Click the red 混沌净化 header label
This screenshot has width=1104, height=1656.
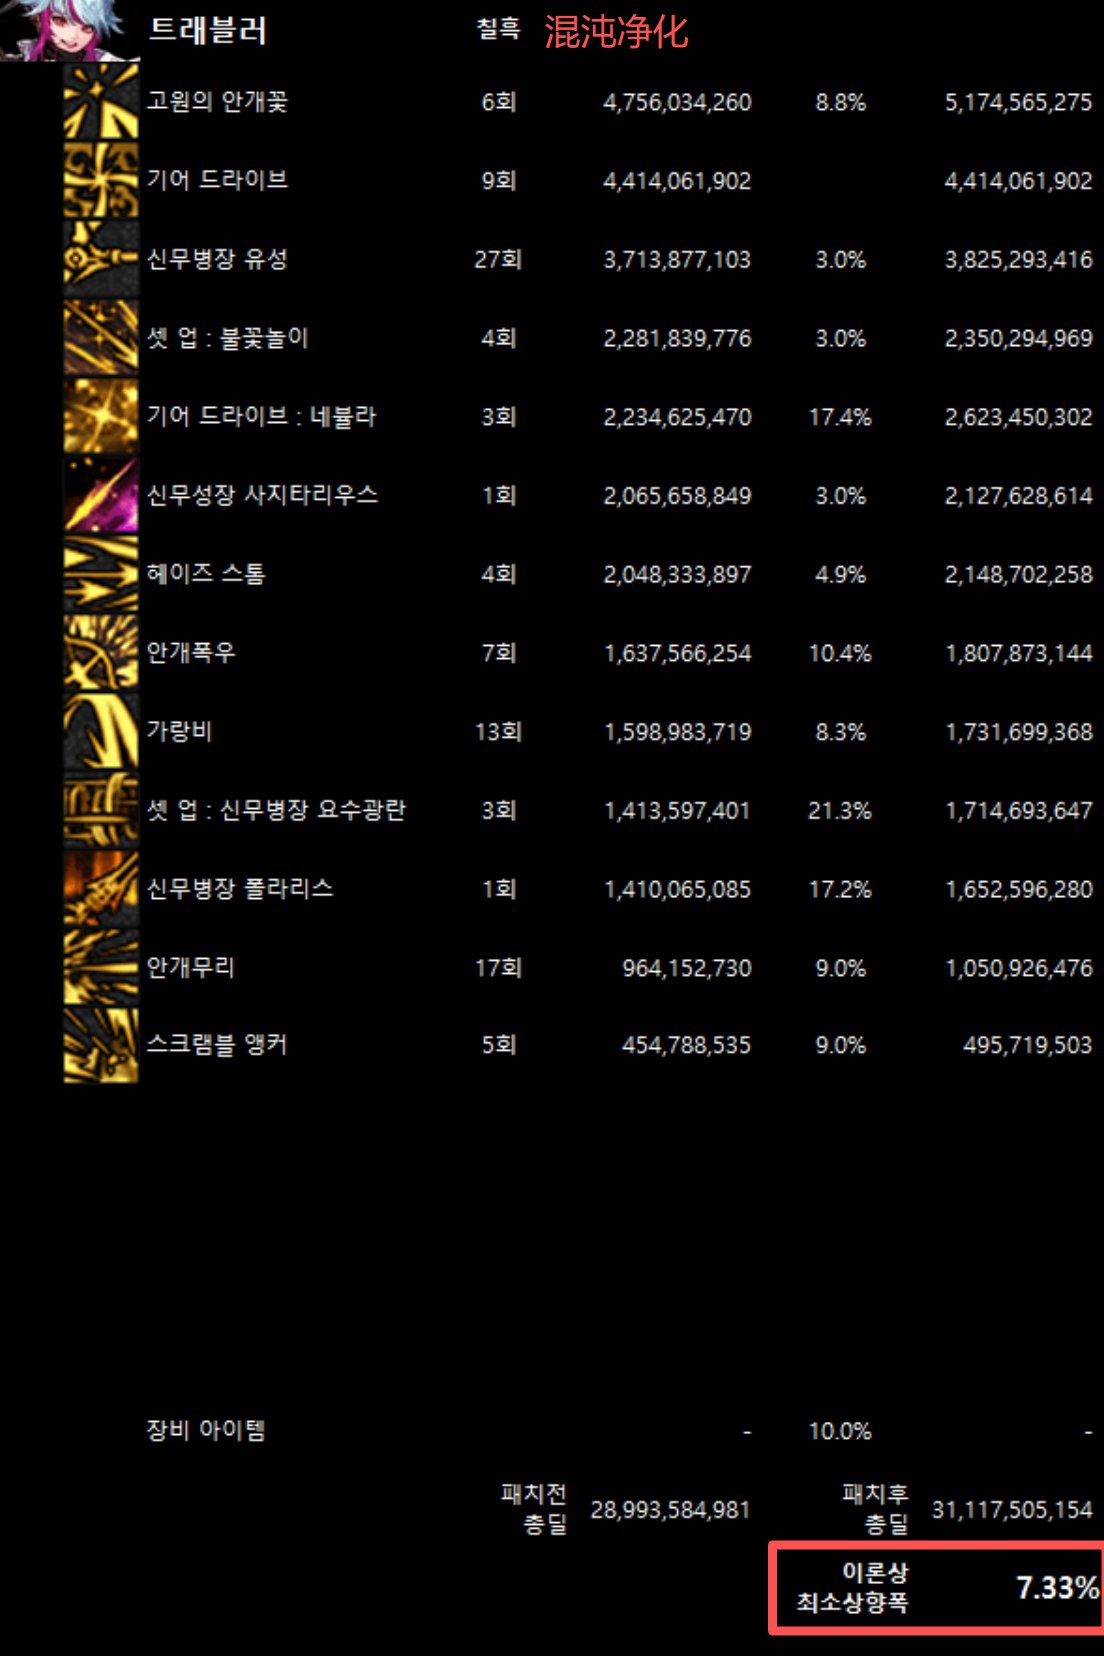tap(616, 32)
